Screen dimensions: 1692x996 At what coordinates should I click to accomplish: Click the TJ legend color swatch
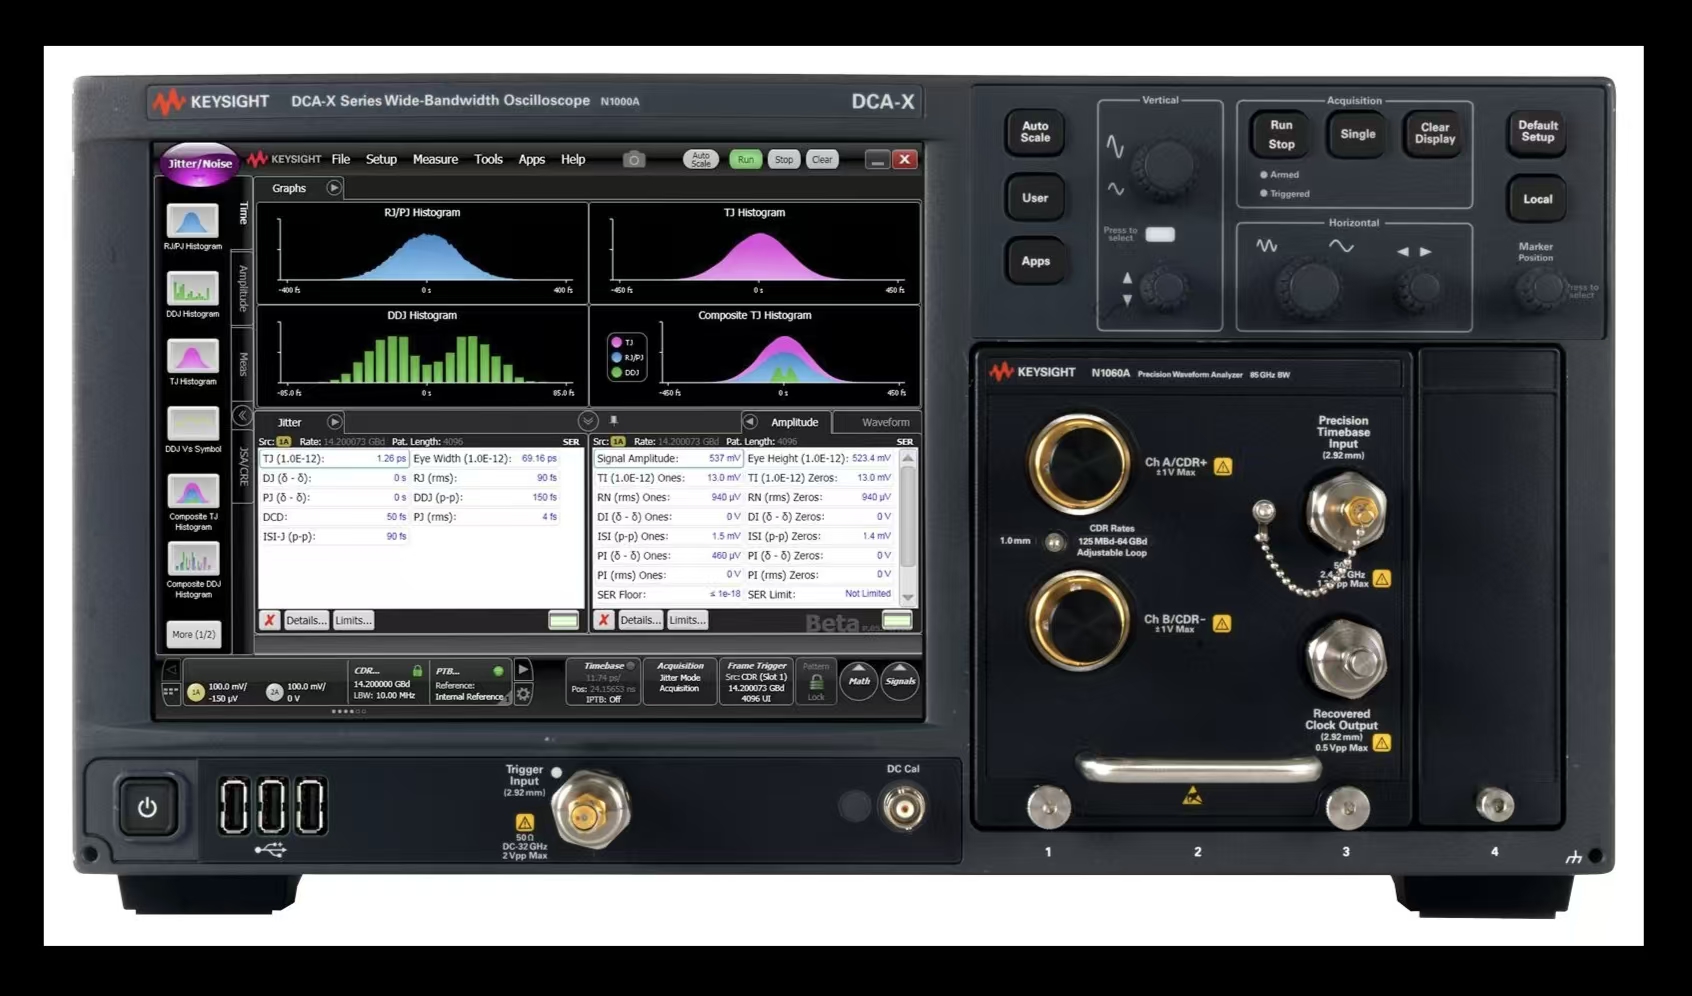click(617, 343)
